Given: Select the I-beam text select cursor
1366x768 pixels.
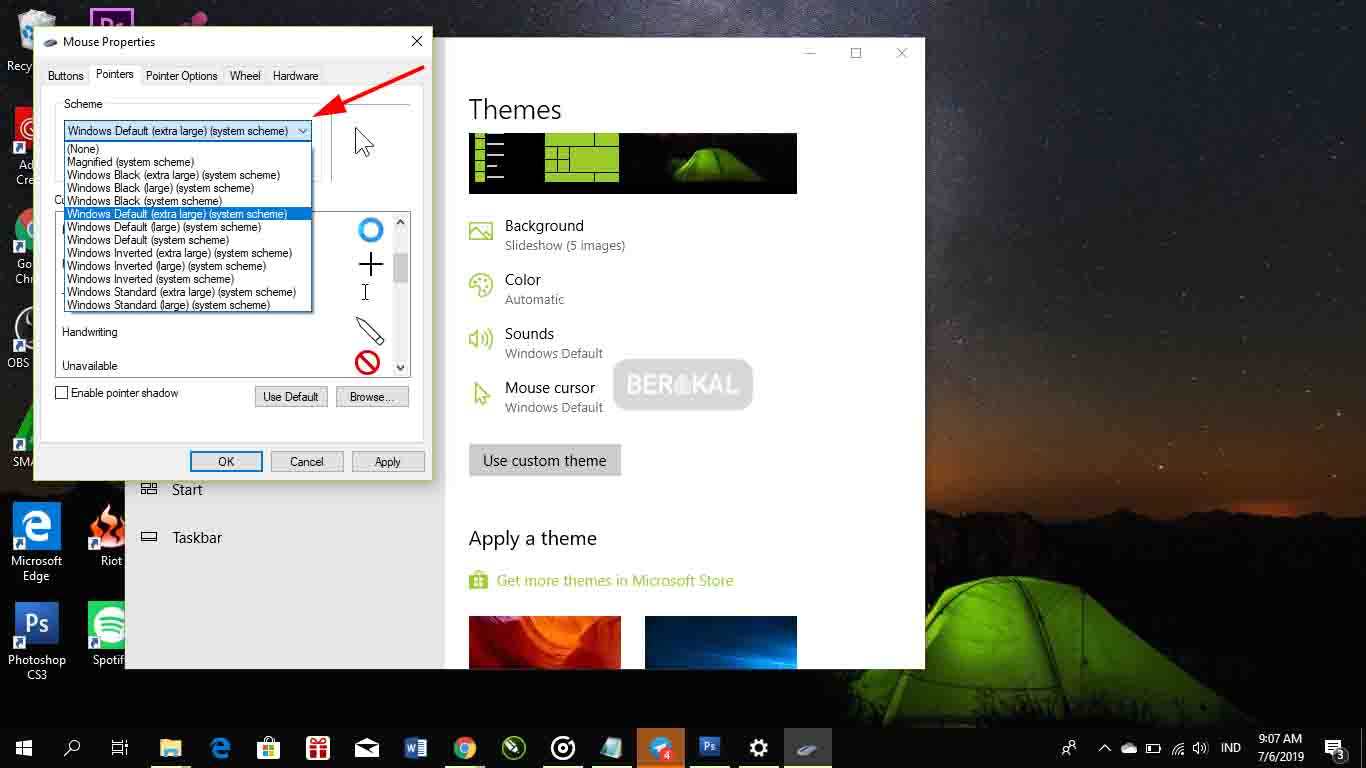Looking at the screenshot, I should pos(365,292).
